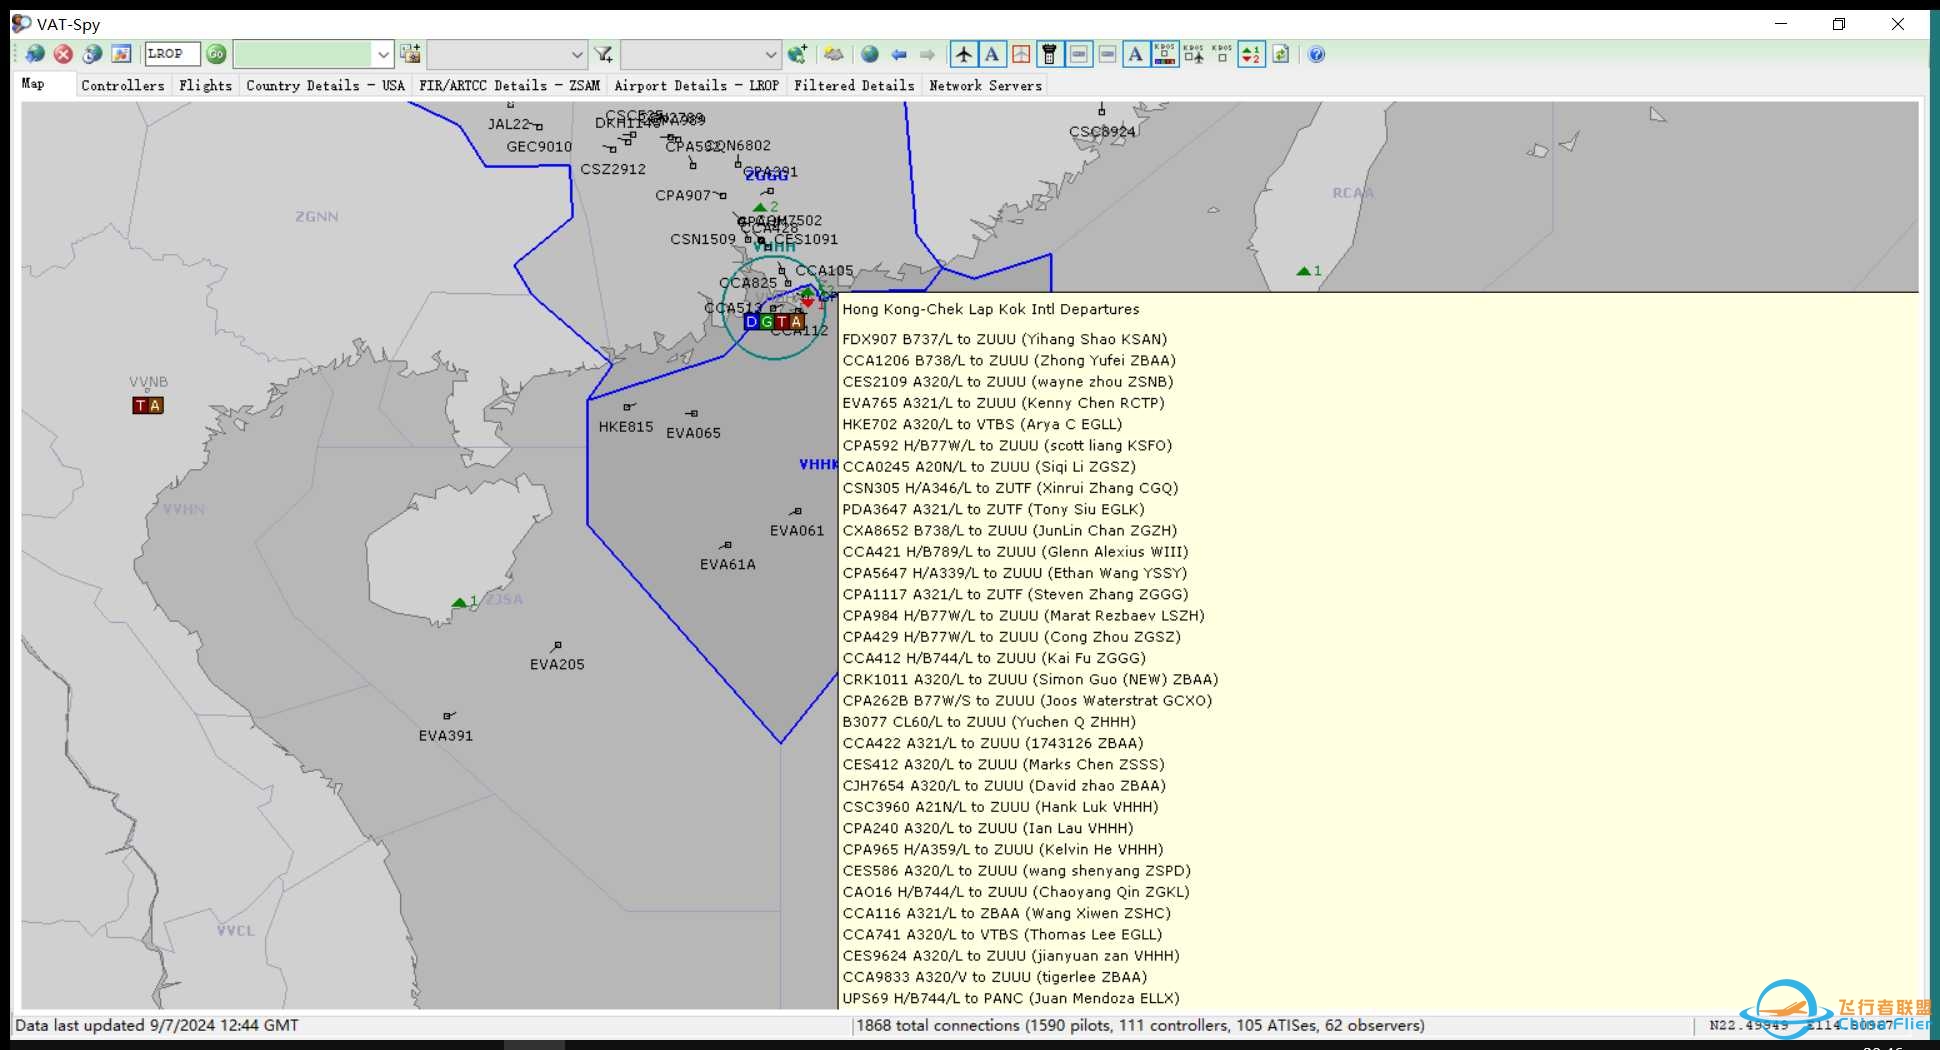Click 'Hong Kong-Chek Lap Kok Intl Departures' header
This screenshot has height=1050, width=1940.
coord(990,309)
